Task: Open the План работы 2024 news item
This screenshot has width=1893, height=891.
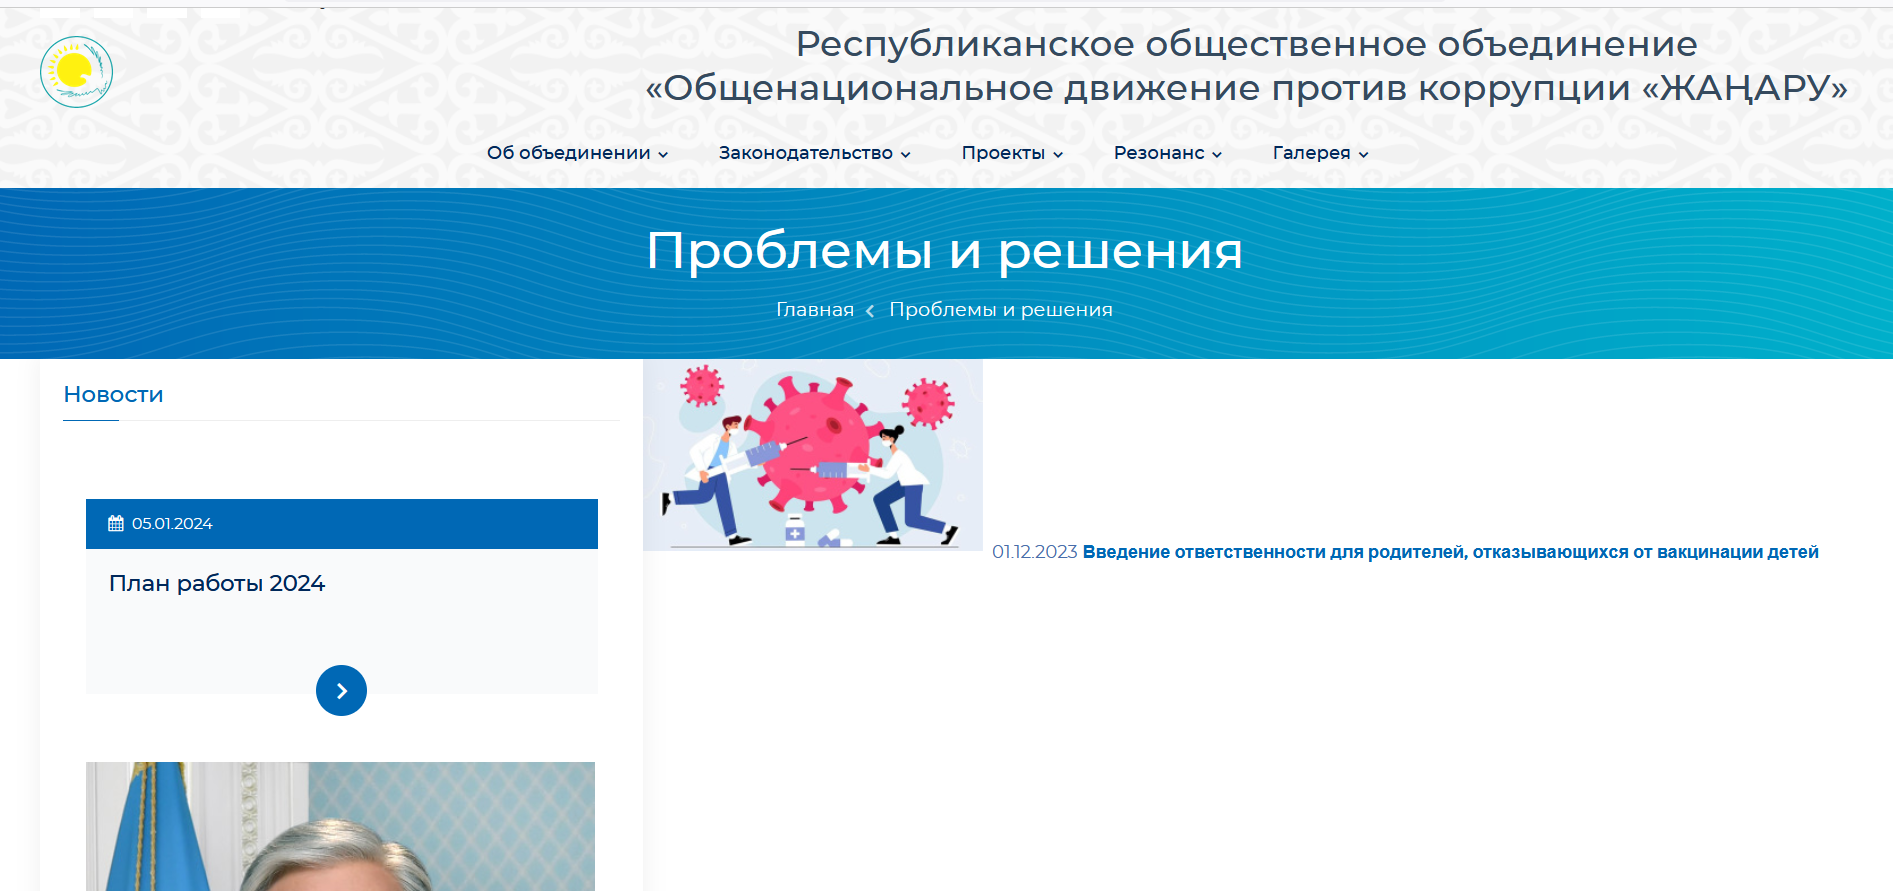Action: (217, 583)
